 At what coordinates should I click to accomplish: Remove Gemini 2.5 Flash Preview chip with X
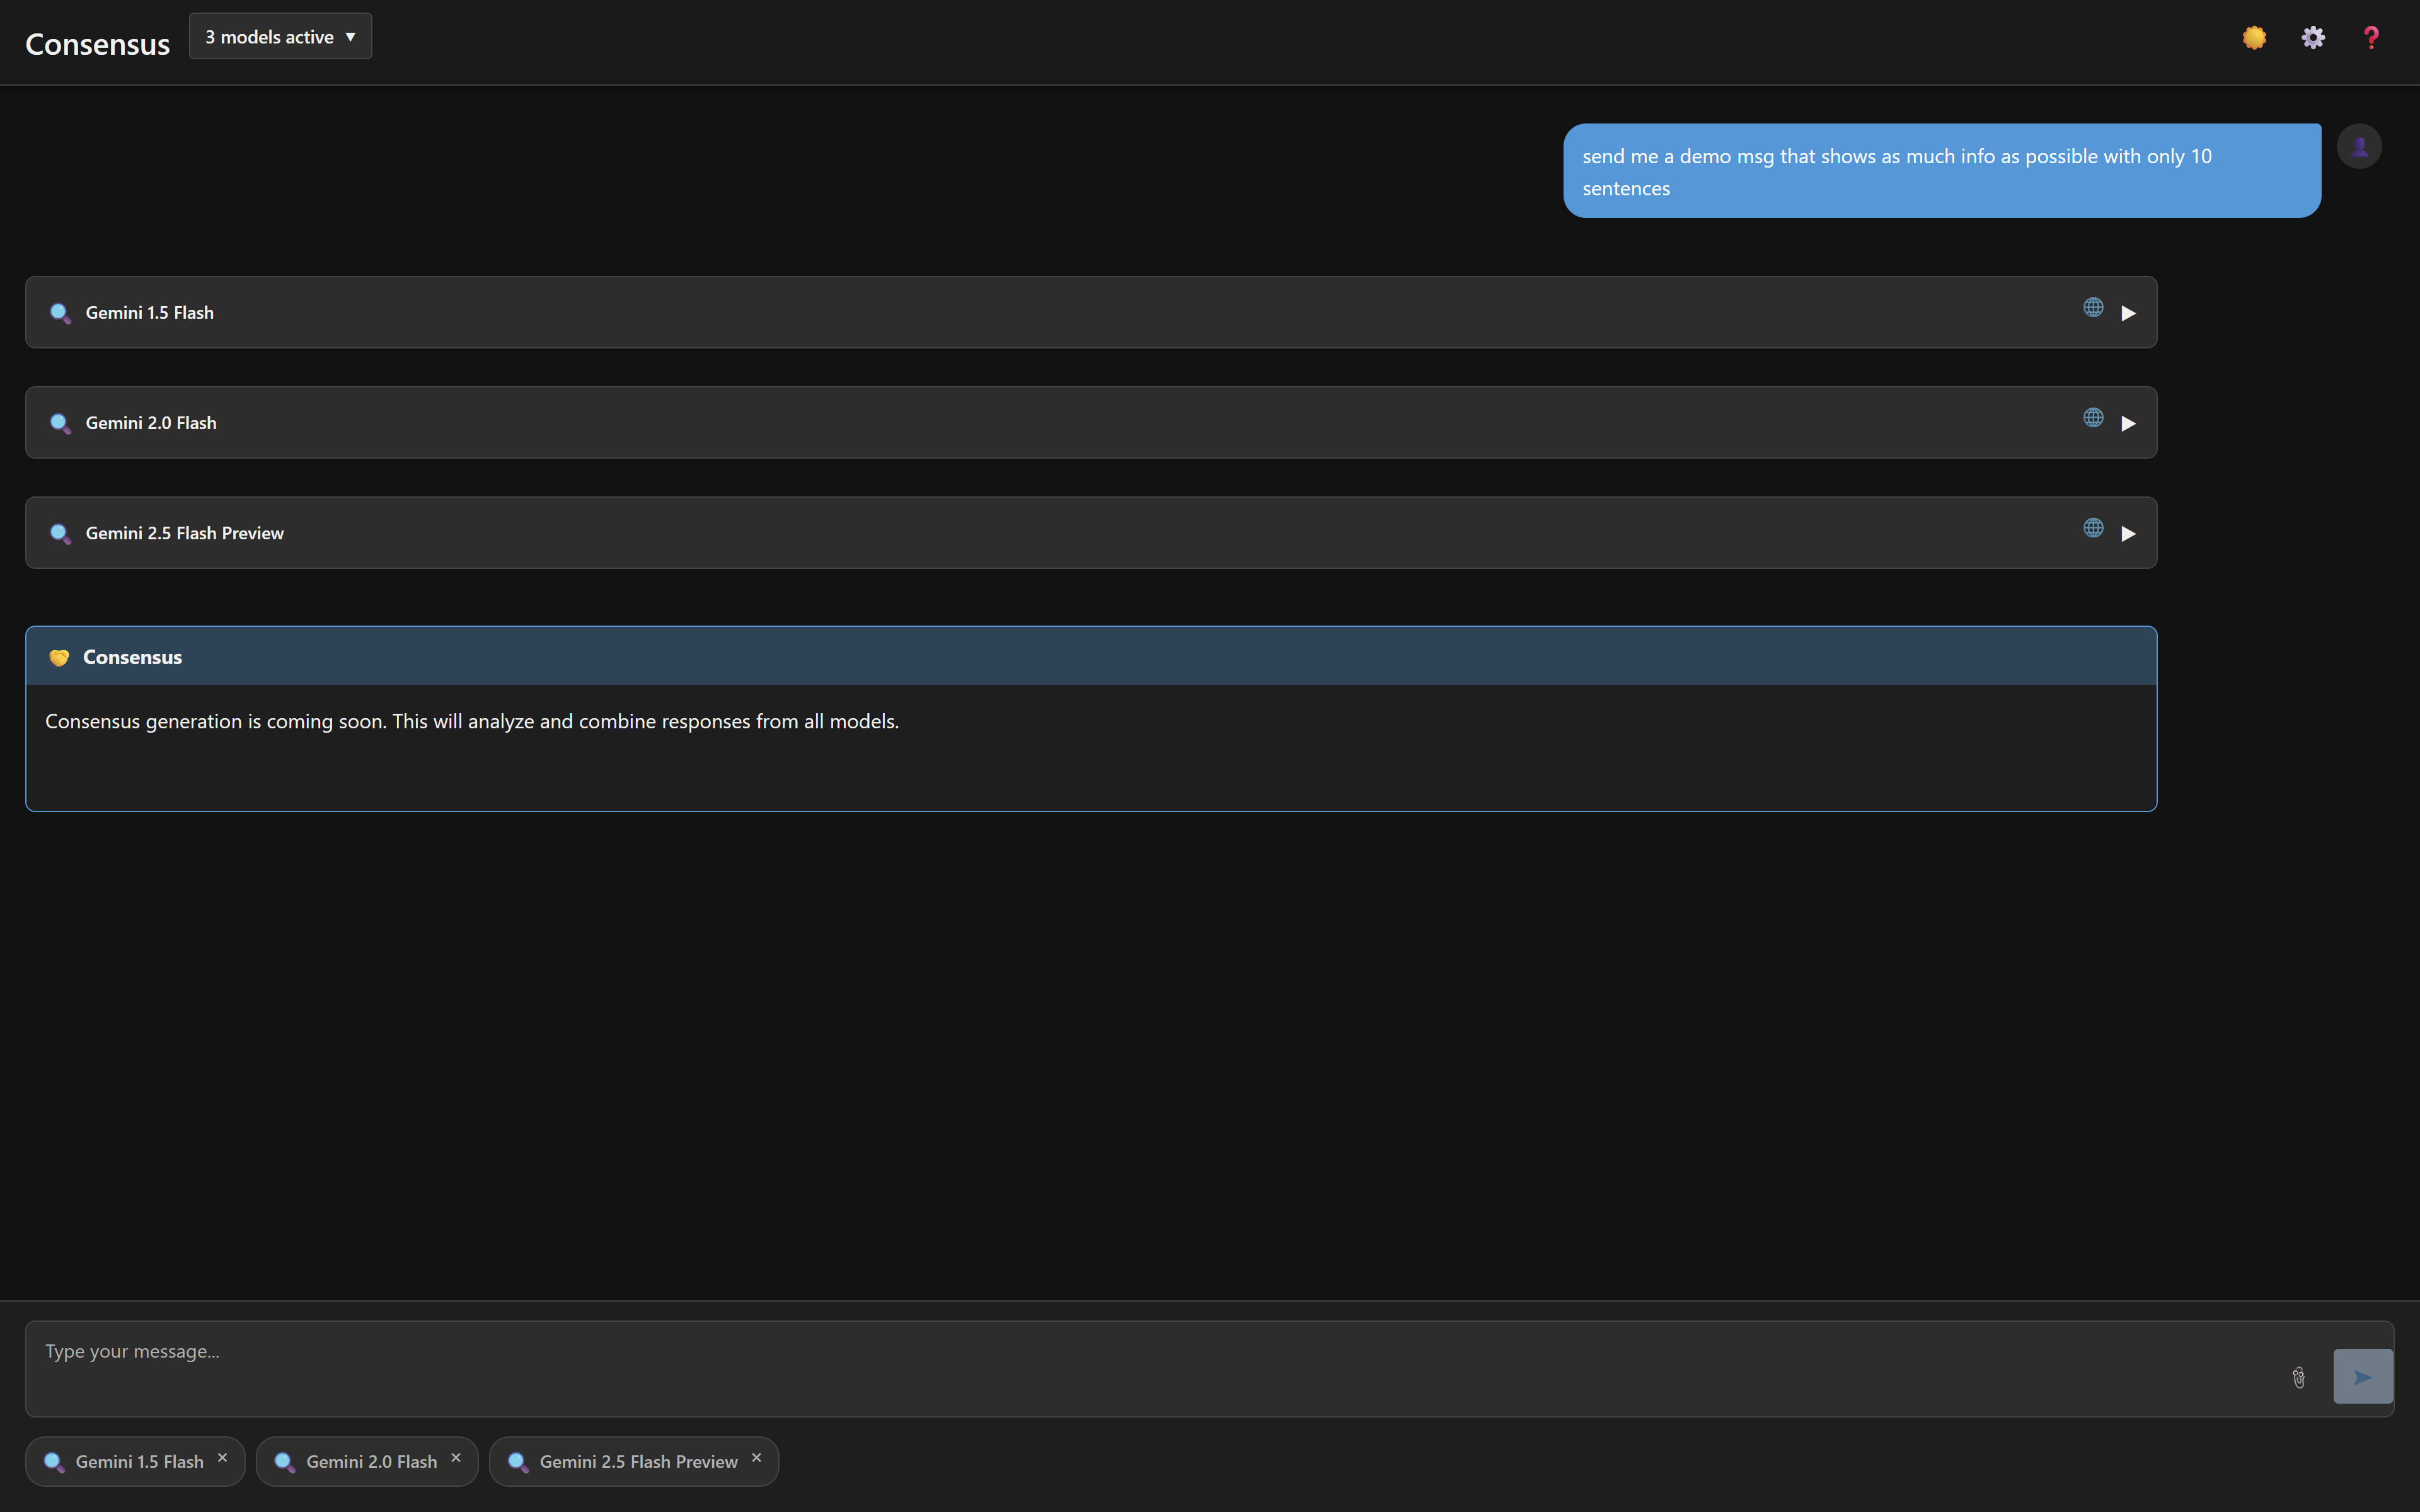pos(757,1458)
